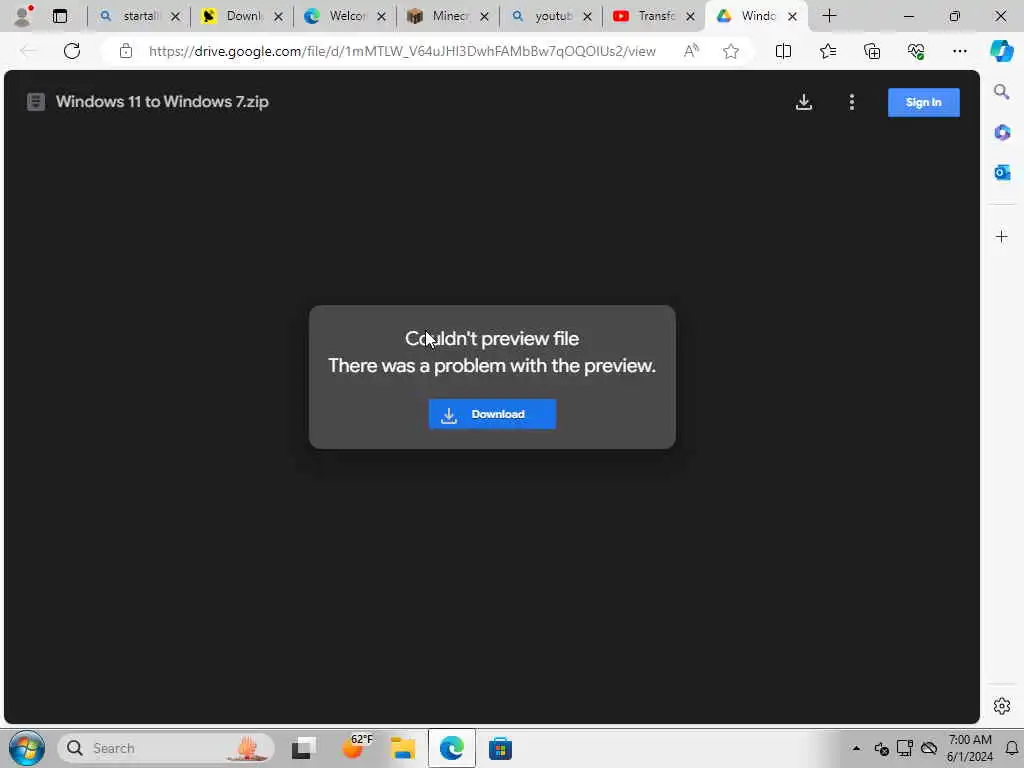Click the browser back arrow

(x=27, y=51)
